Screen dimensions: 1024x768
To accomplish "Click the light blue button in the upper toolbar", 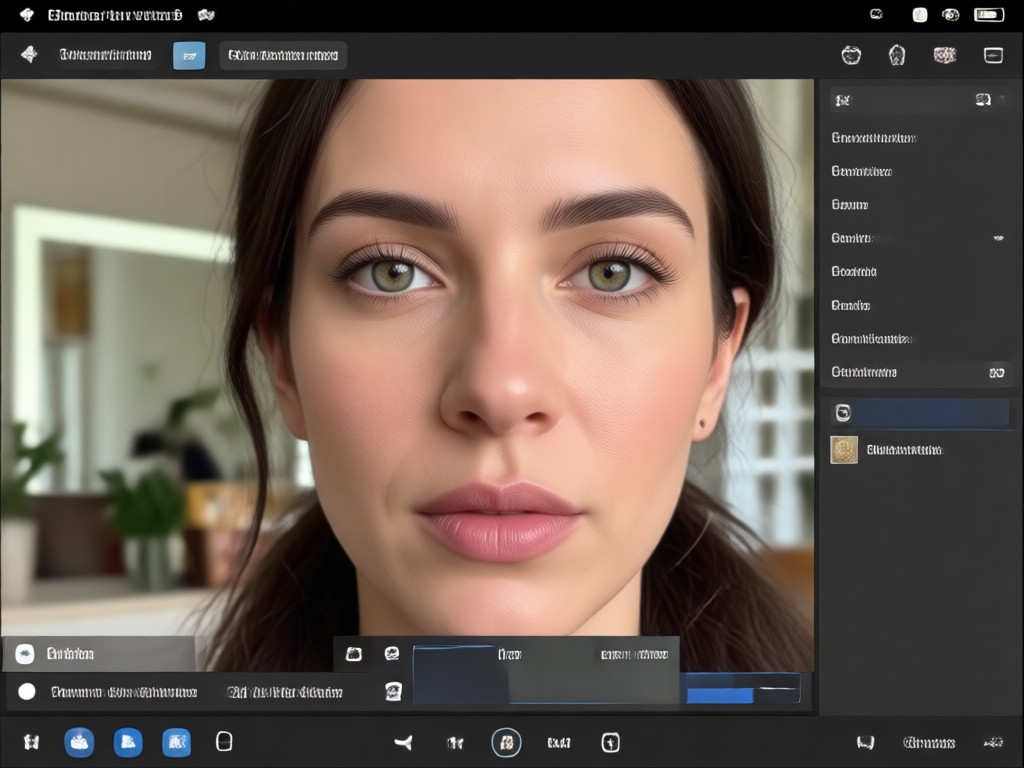I will [x=189, y=56].
